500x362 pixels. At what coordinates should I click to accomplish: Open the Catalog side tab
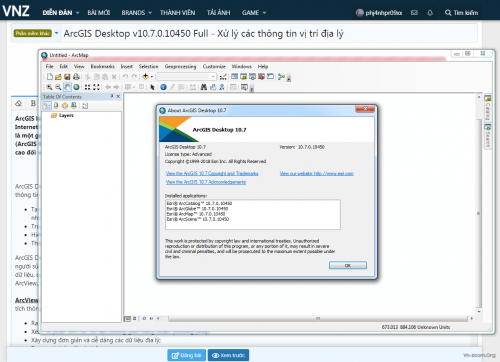488,109
